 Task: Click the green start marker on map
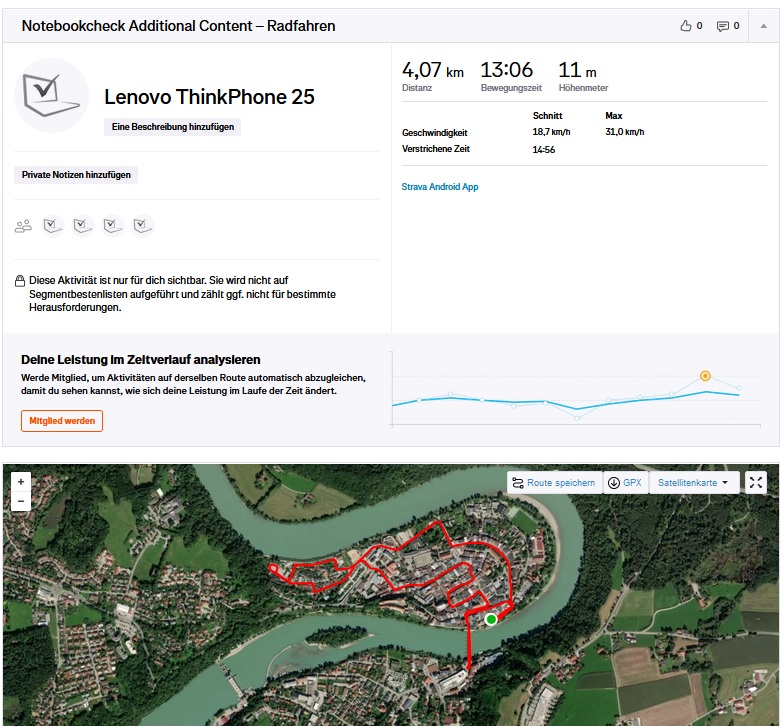pos(491,620)
